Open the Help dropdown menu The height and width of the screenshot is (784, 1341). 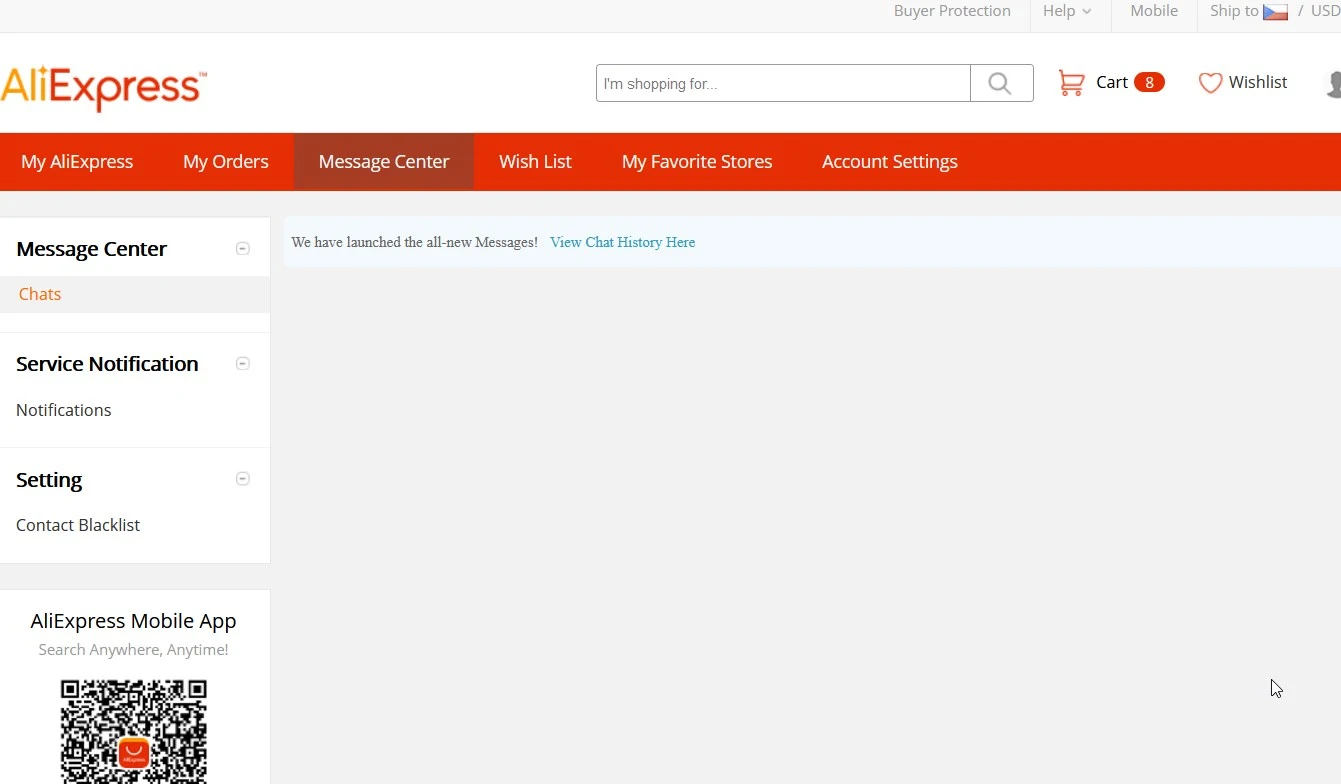click(1067, 11)
